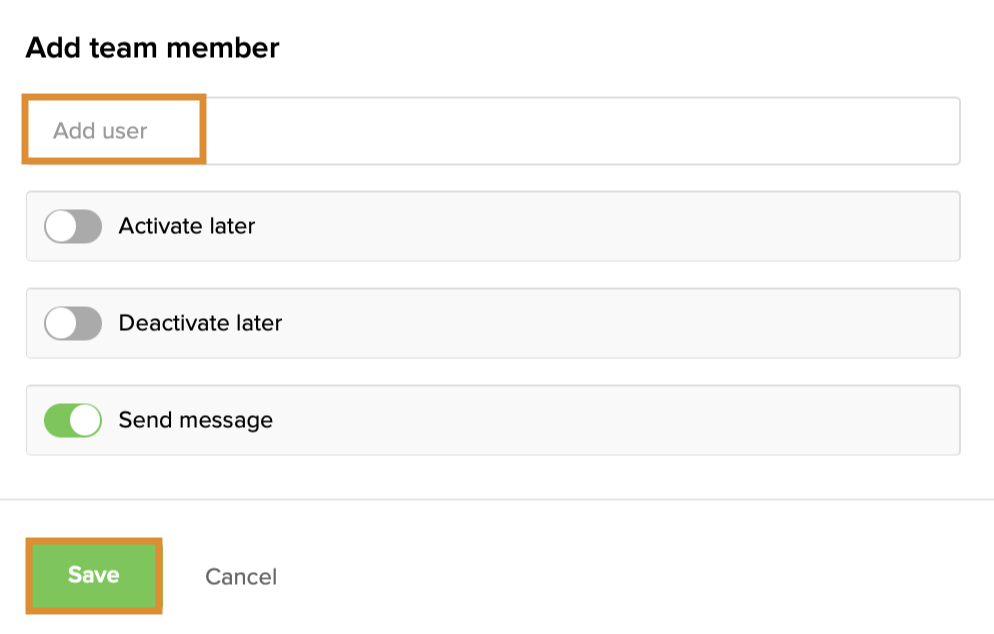Click the Send message label
The image size is (994, 634).
point(194,420)
